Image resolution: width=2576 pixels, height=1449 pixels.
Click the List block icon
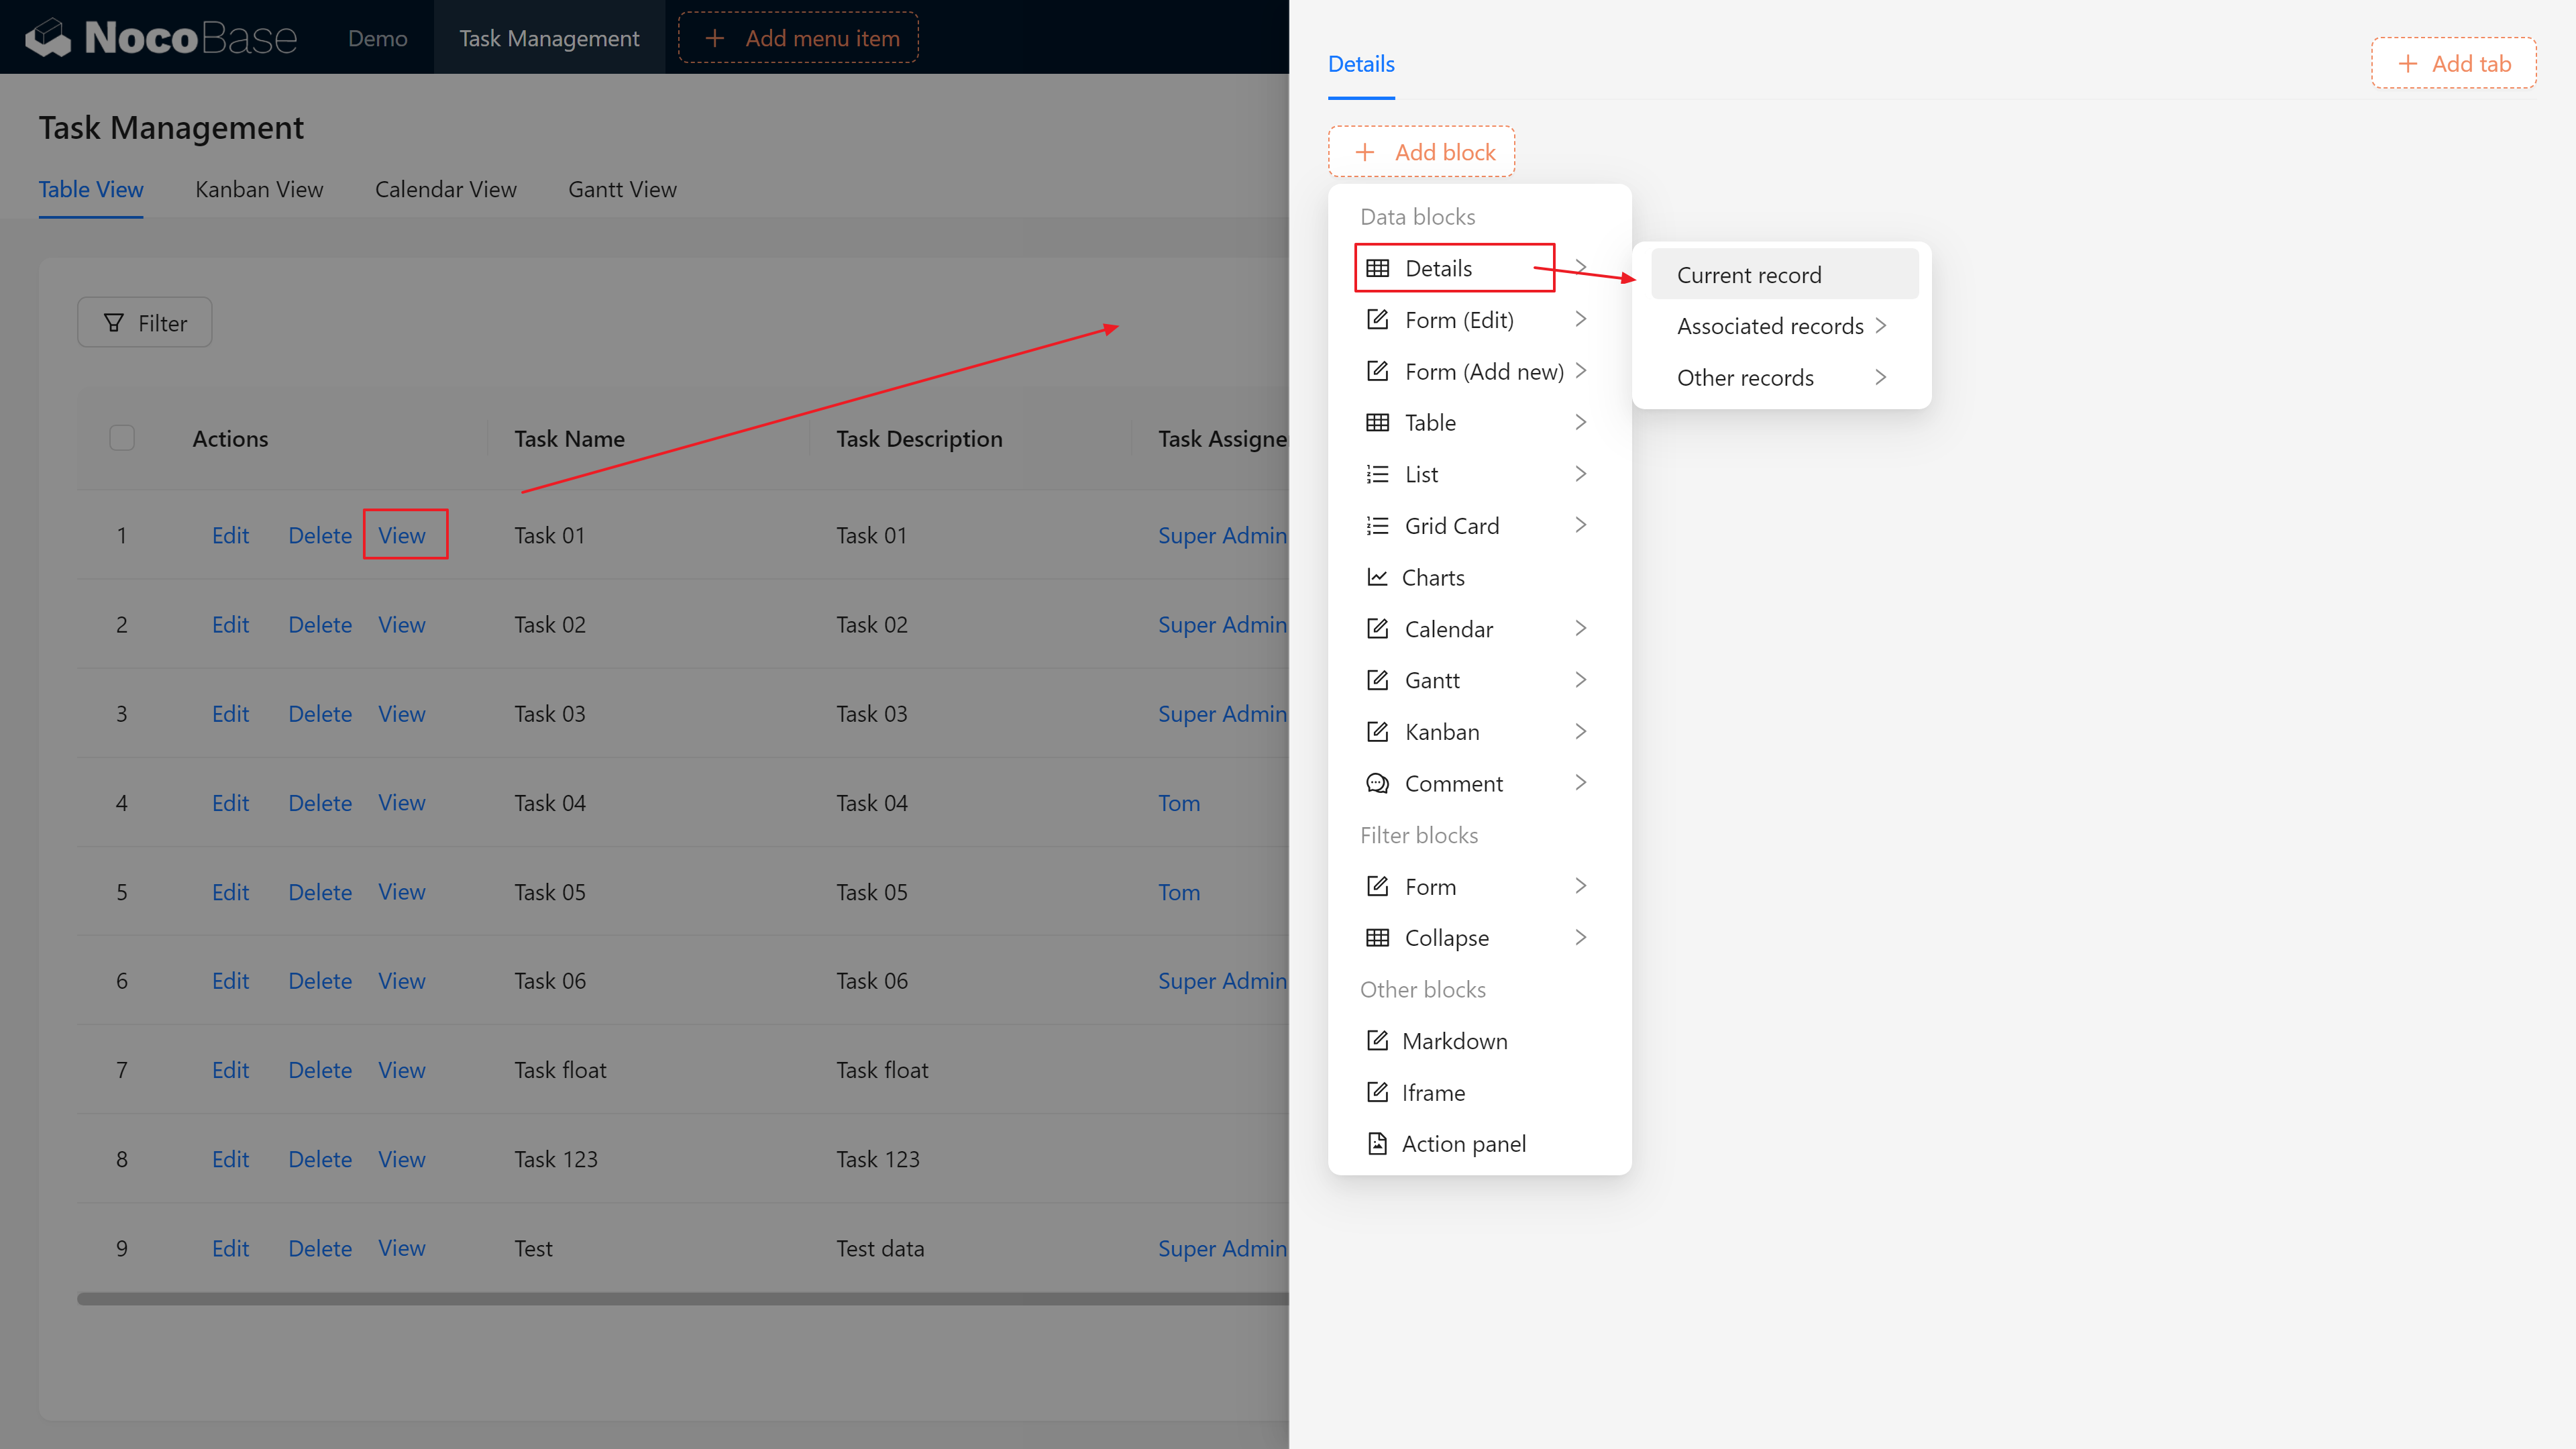tap(1377, 474)
